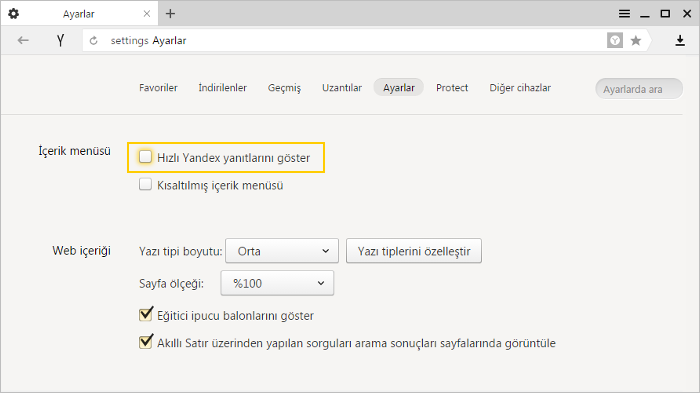This screenshot has height=393, width=700.
Task: Click the Protect shield icon in address bar
Action: tap(615, 41)
